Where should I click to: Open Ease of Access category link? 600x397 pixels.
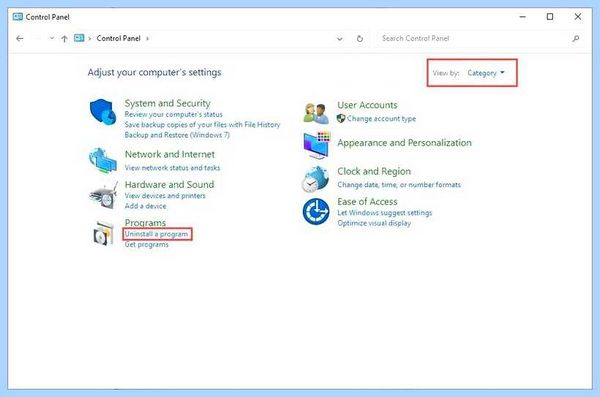click(367, 201)
